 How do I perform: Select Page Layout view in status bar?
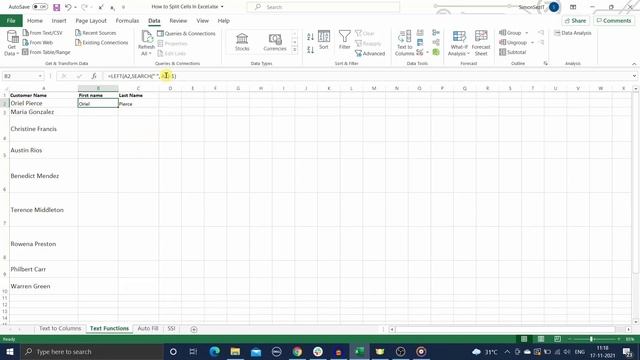(541, 339)
